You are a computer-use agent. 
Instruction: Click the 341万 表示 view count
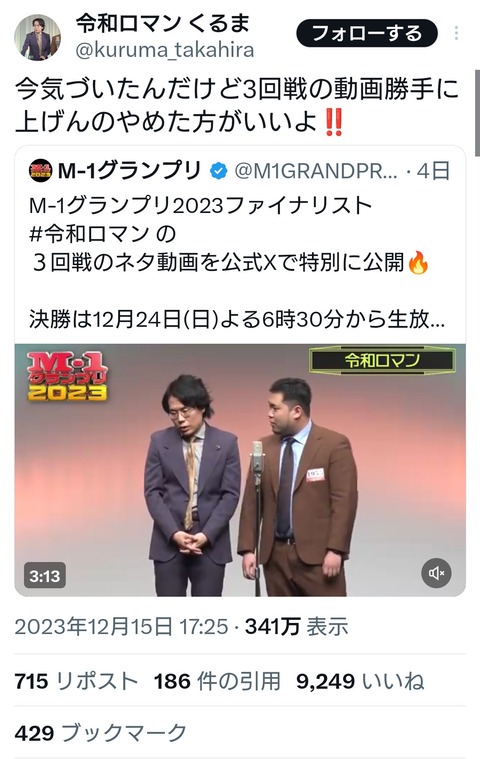297,627
